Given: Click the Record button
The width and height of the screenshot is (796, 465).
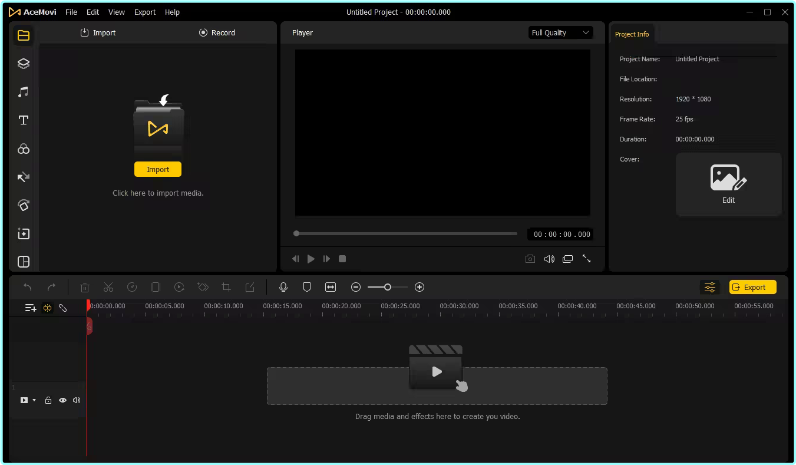Looking at the screenshot, I should click(217, 32).
